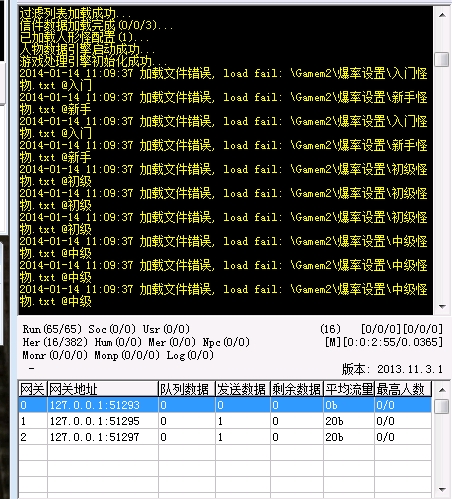Viewport: 452px width, 499px height.
Task: Click the 20b traffic cell in row 2
Action: point(349,437)
